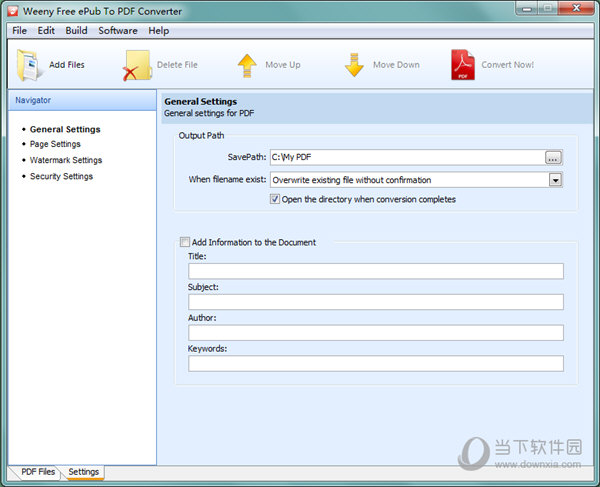
Task: Click the Navigator panel header
Action: [82, 100]
